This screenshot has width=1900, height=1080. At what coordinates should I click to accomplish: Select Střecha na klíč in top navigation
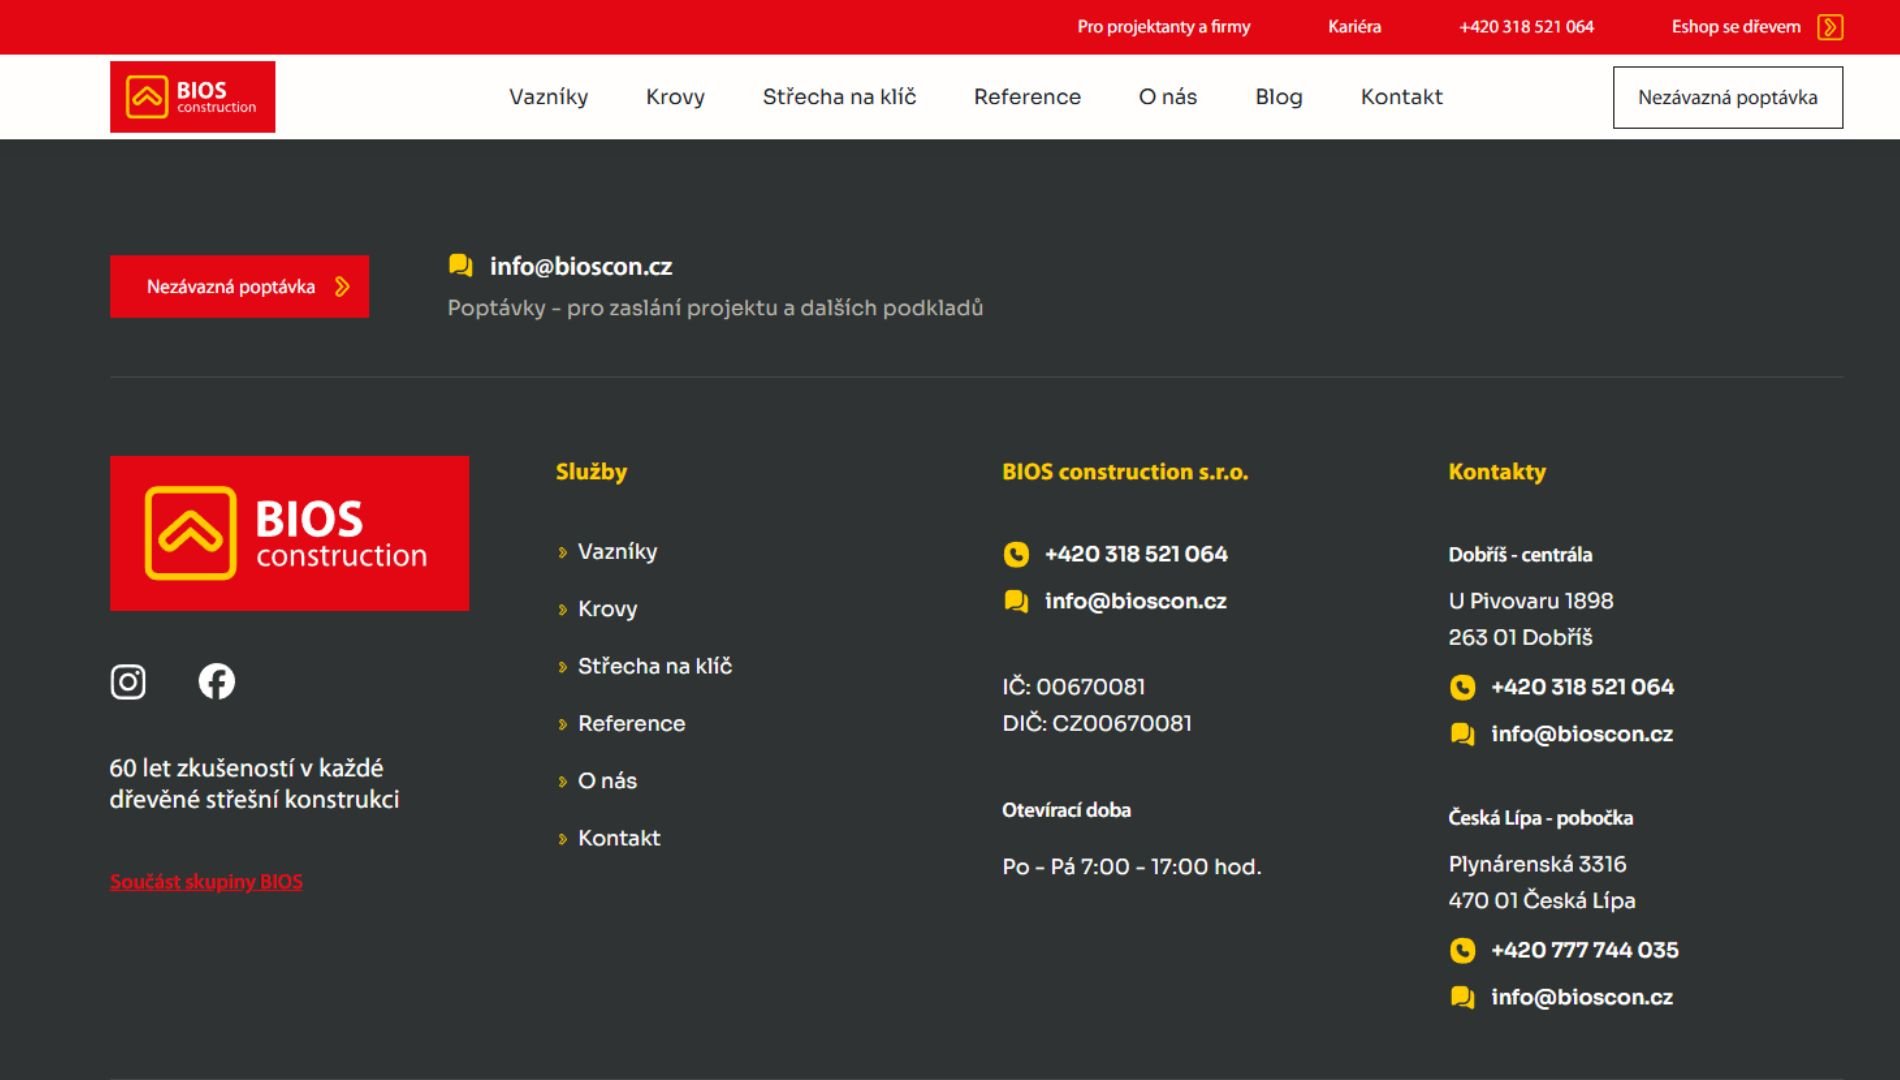(839, 97)
